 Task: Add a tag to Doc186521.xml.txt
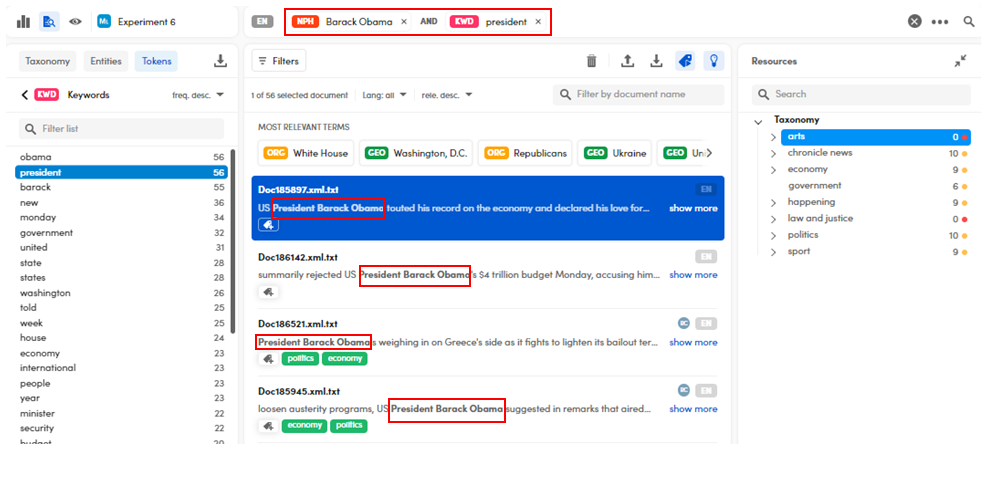[268, 359]
